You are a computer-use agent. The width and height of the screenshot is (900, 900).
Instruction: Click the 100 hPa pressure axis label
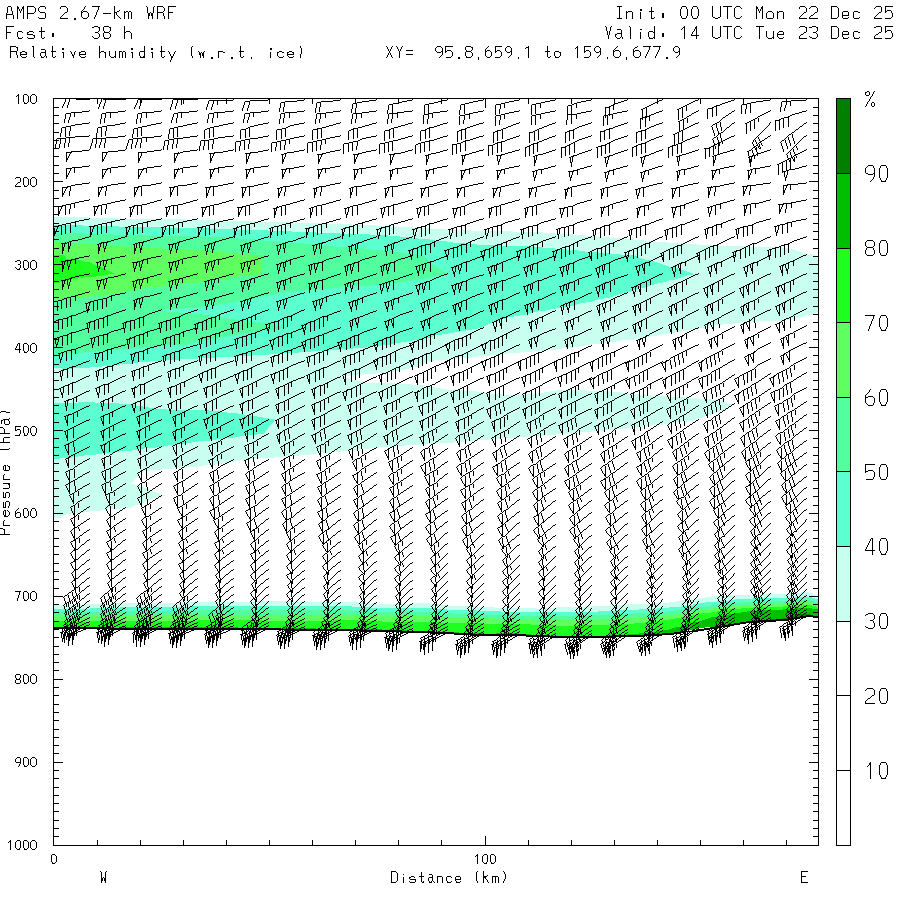(x=26, y=99)
